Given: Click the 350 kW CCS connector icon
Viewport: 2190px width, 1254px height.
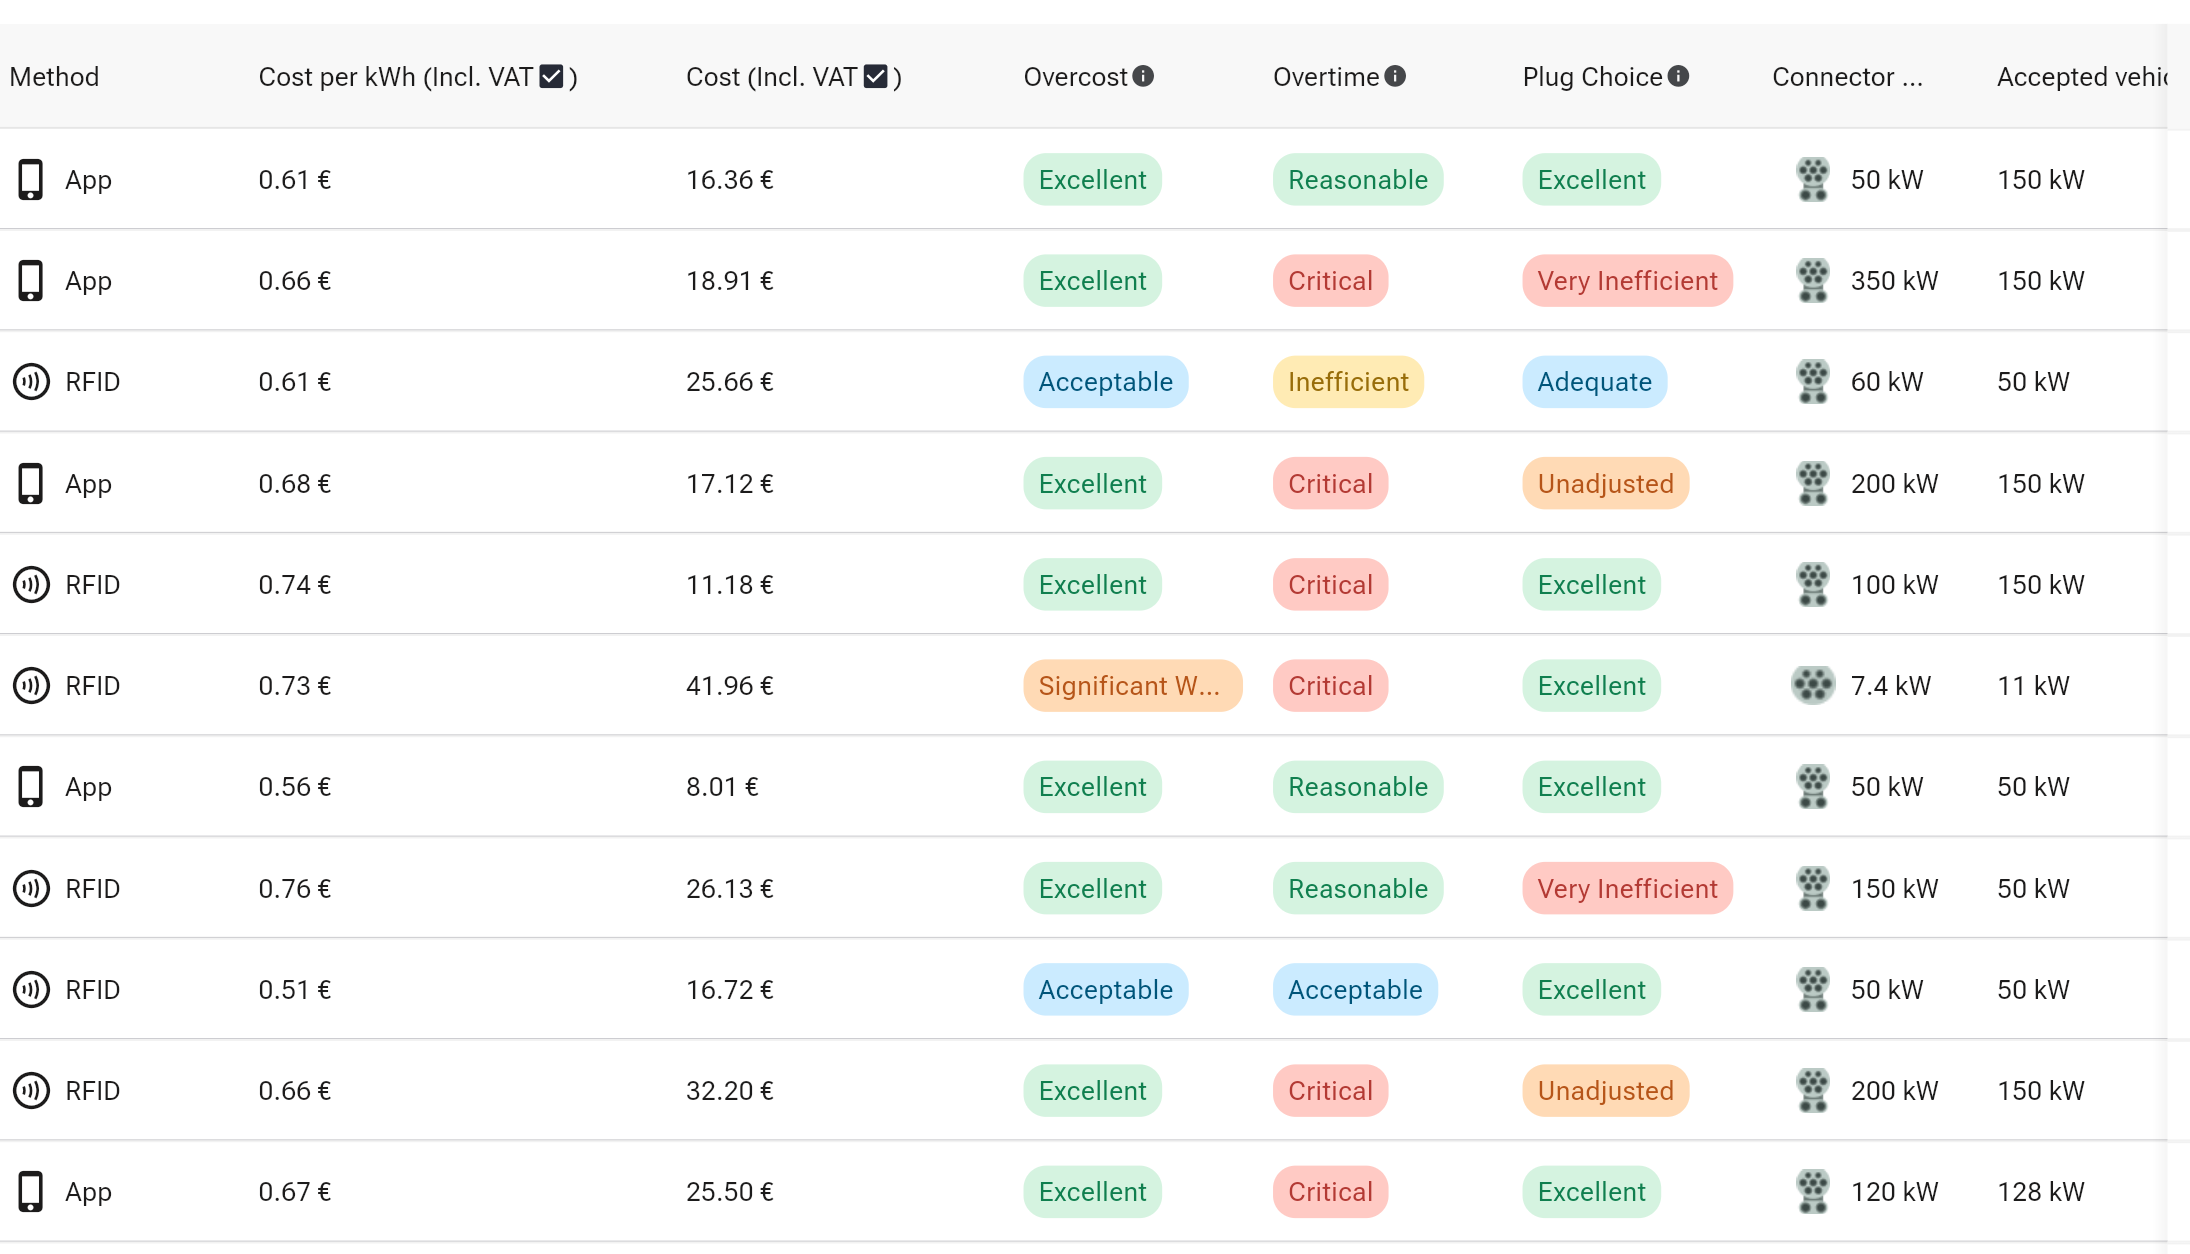Looking at the screenshot, I should pyautogui.click(x=1812, y=281).
